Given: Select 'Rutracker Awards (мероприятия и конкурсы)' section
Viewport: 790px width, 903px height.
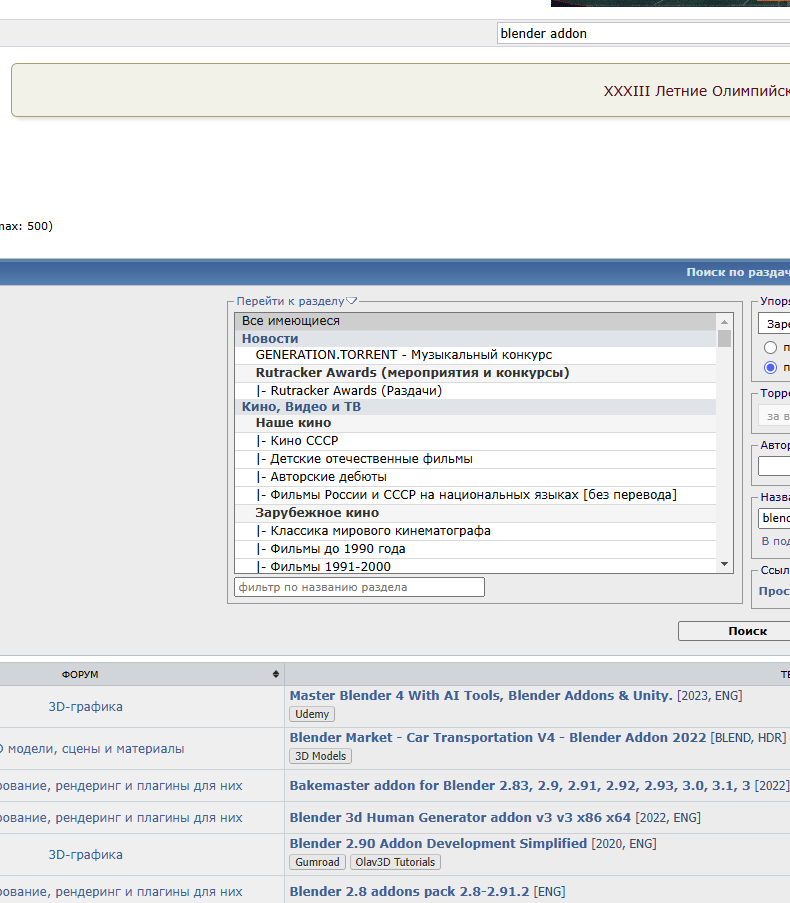Looking at the screenshot, I should (x=475, y=373).
